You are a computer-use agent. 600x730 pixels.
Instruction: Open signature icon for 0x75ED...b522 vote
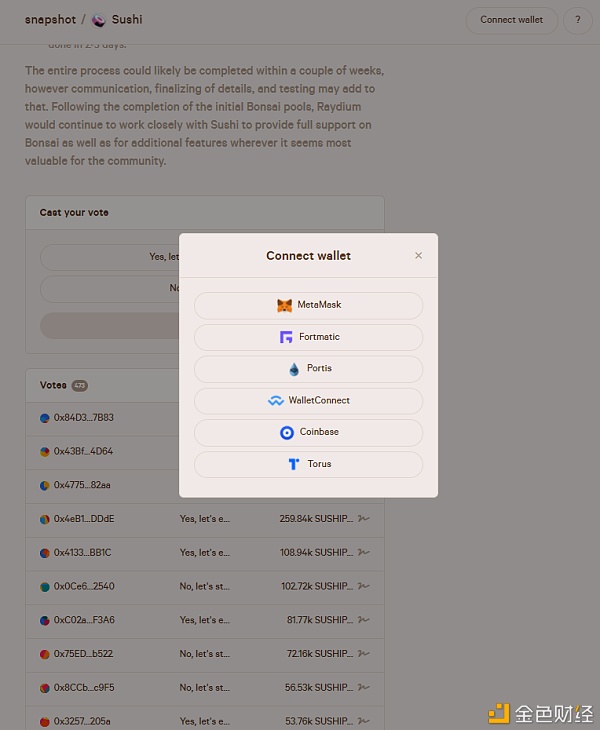364,654
